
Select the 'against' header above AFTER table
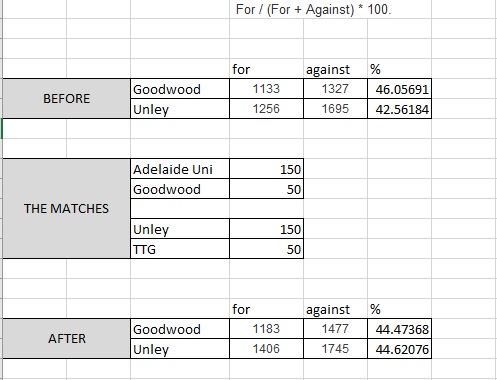tap(328, 309)
